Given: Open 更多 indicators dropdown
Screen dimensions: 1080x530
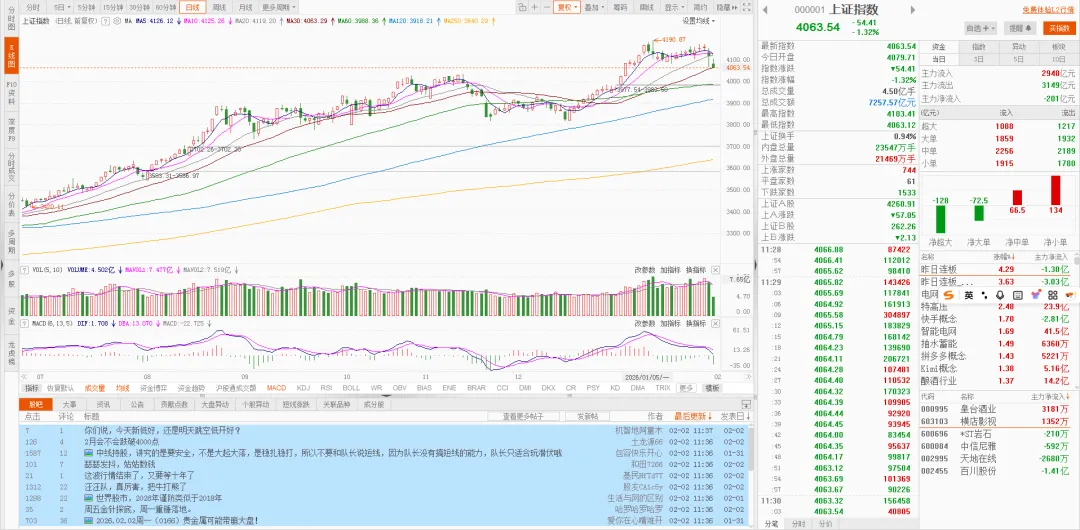Looking at the screenshot, I should (686, 388).
